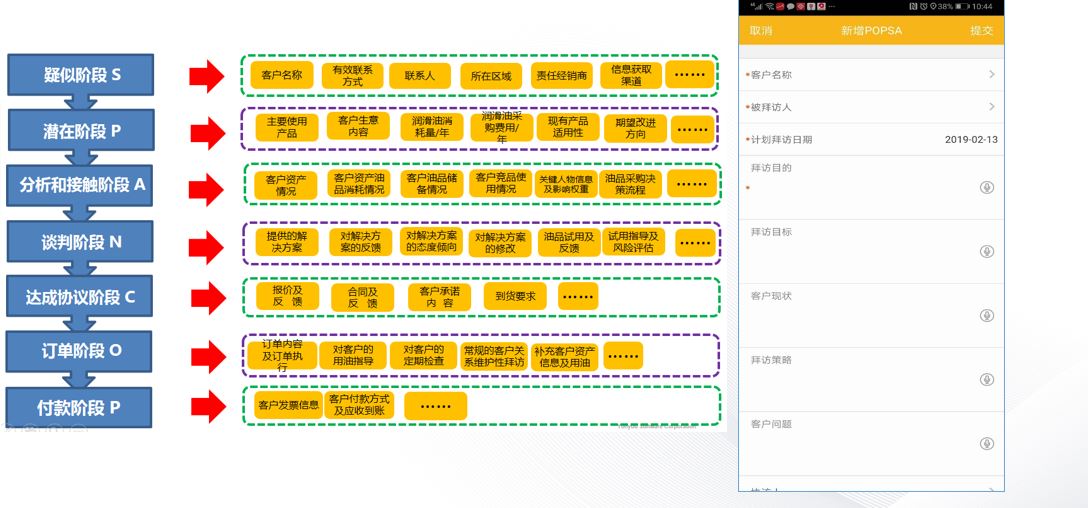This screenshot has width=1088, height=508.
Task: Tap the 10:44 clock in status bar
Action: click(x=982, y=6)
